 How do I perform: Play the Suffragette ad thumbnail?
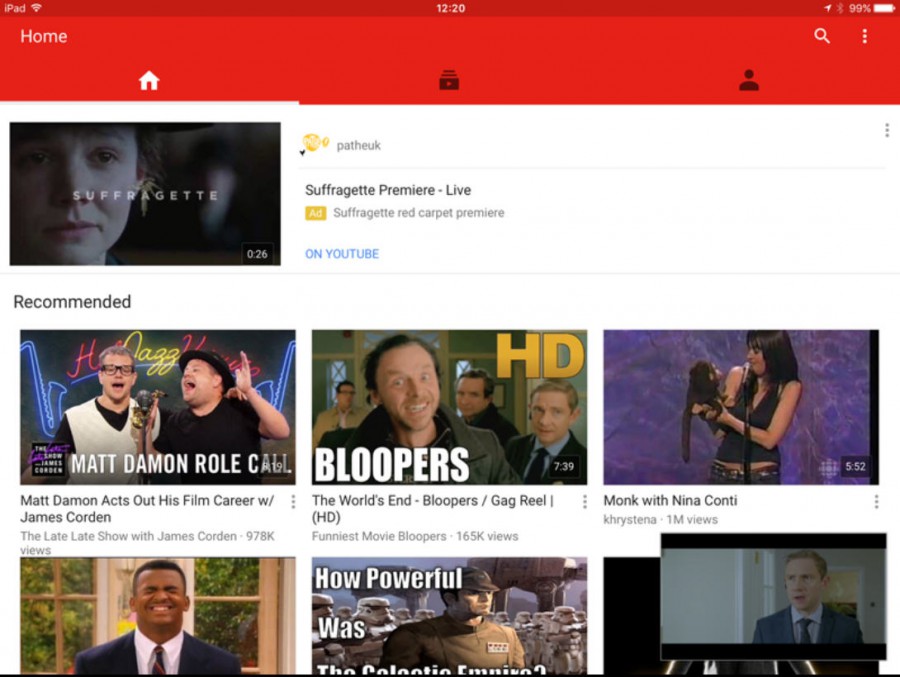point(144,193)
